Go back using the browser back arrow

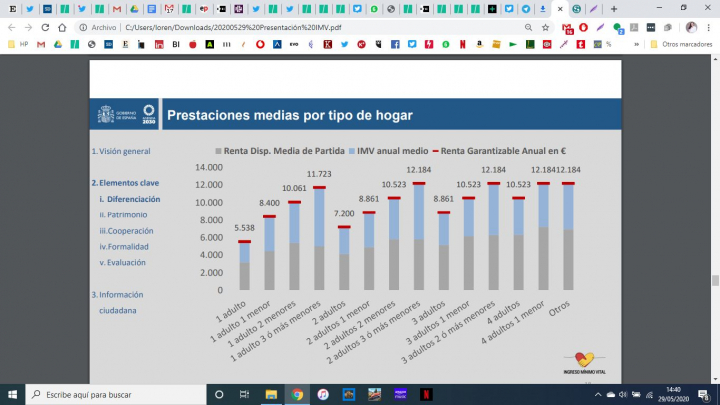(x=10, y=28)
